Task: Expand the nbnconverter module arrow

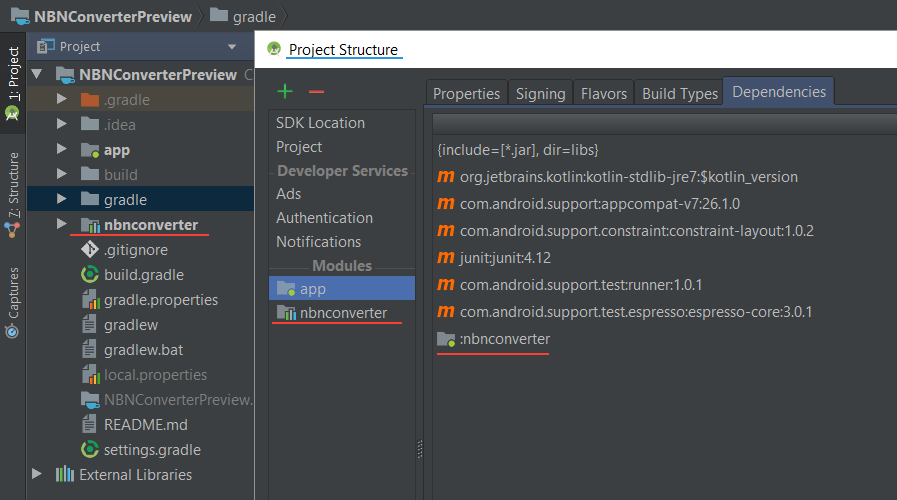Action: click(62, 224)
